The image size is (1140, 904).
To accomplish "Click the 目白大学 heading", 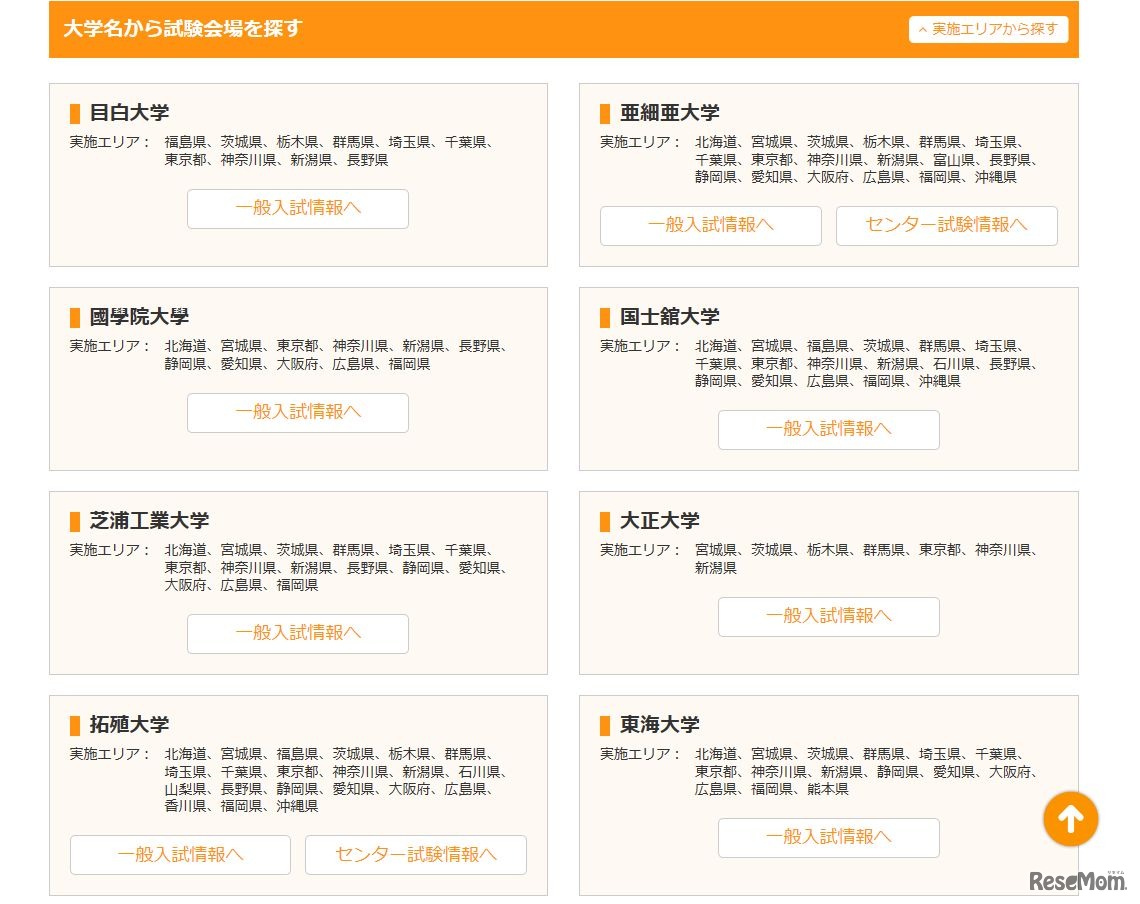I will pyautogui.click(x=129, y=113).
